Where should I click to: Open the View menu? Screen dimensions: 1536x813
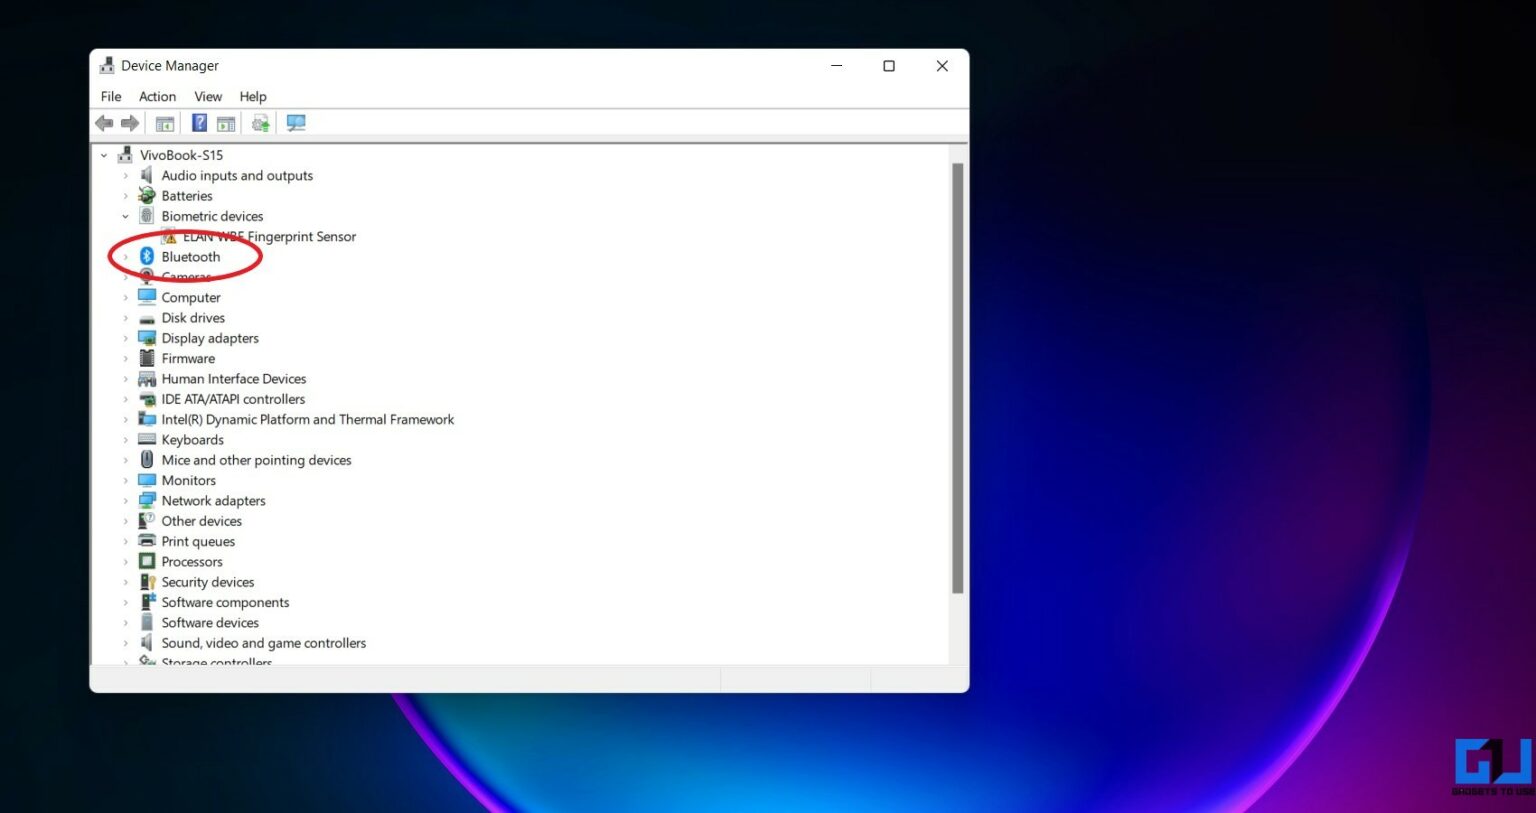coord(208,96)
